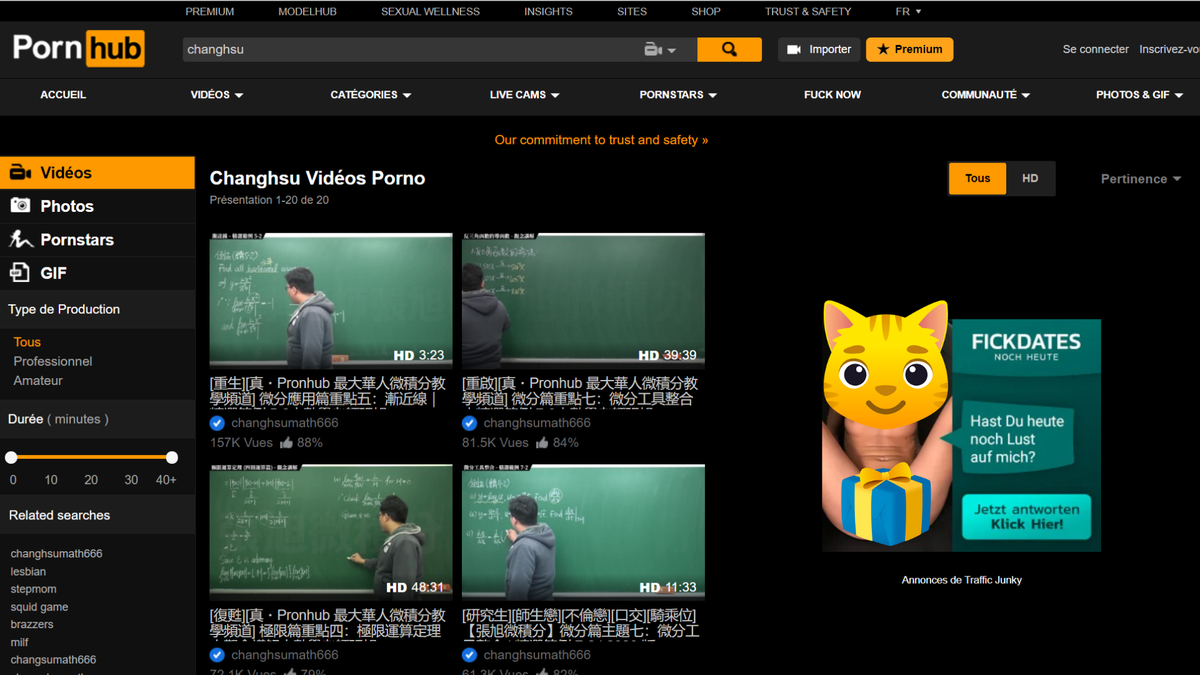This screenshot has width=1200, height=675.
Task: Click the verified badge under the 3:23 video
Action: [x=217, y=423]
